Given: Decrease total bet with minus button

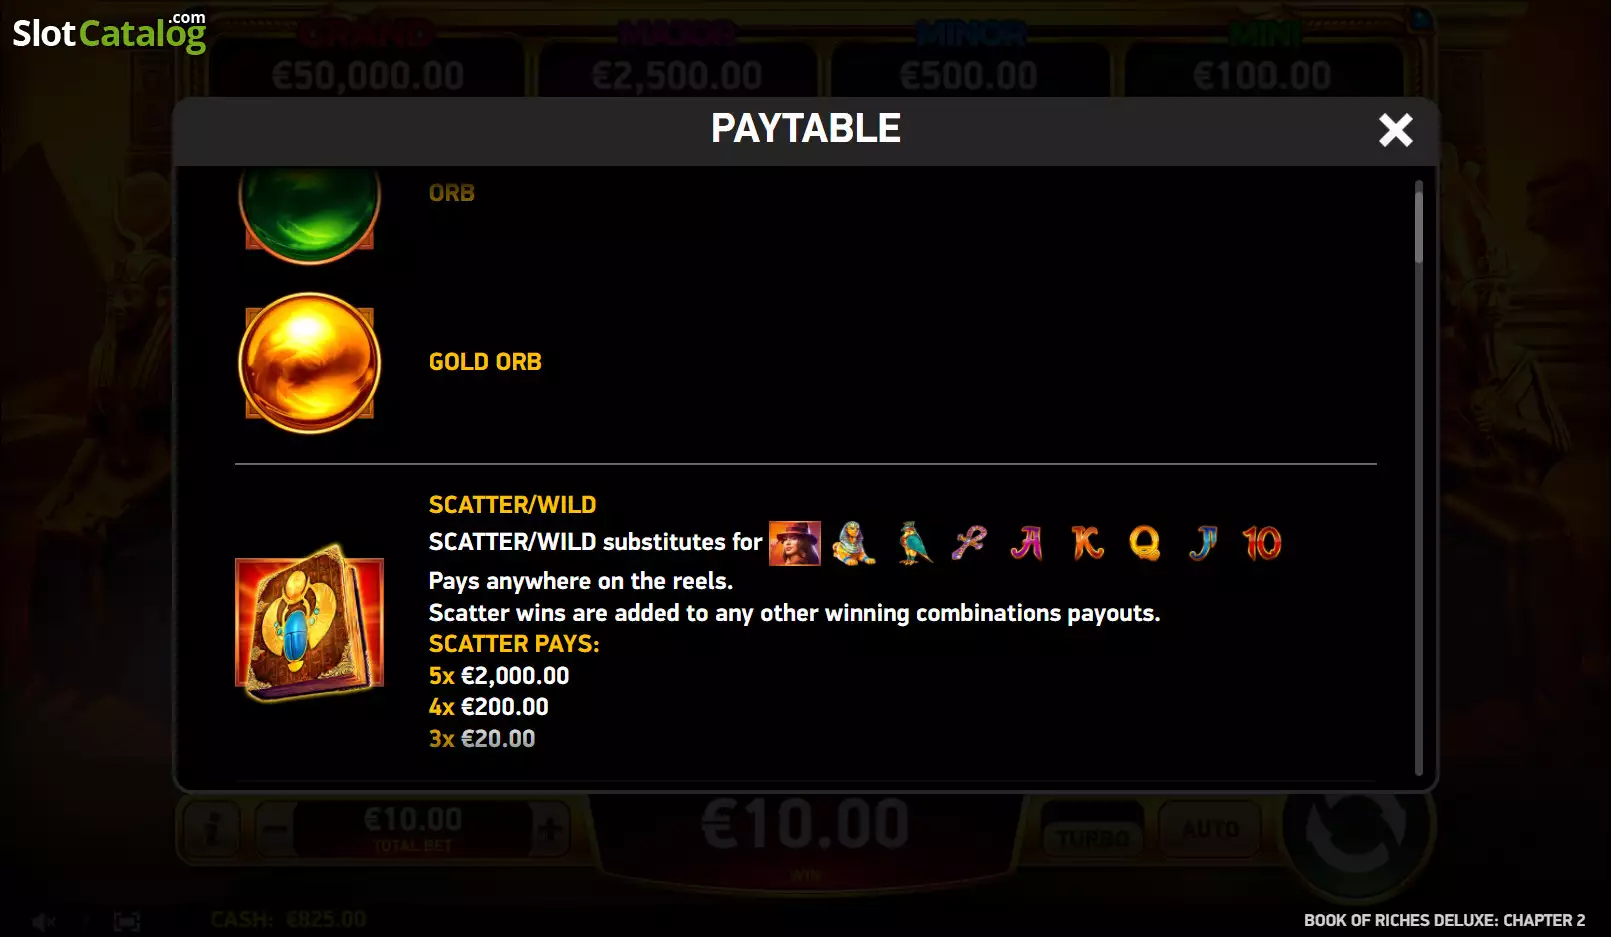Looking at the screenshot, I should [274, 830].
